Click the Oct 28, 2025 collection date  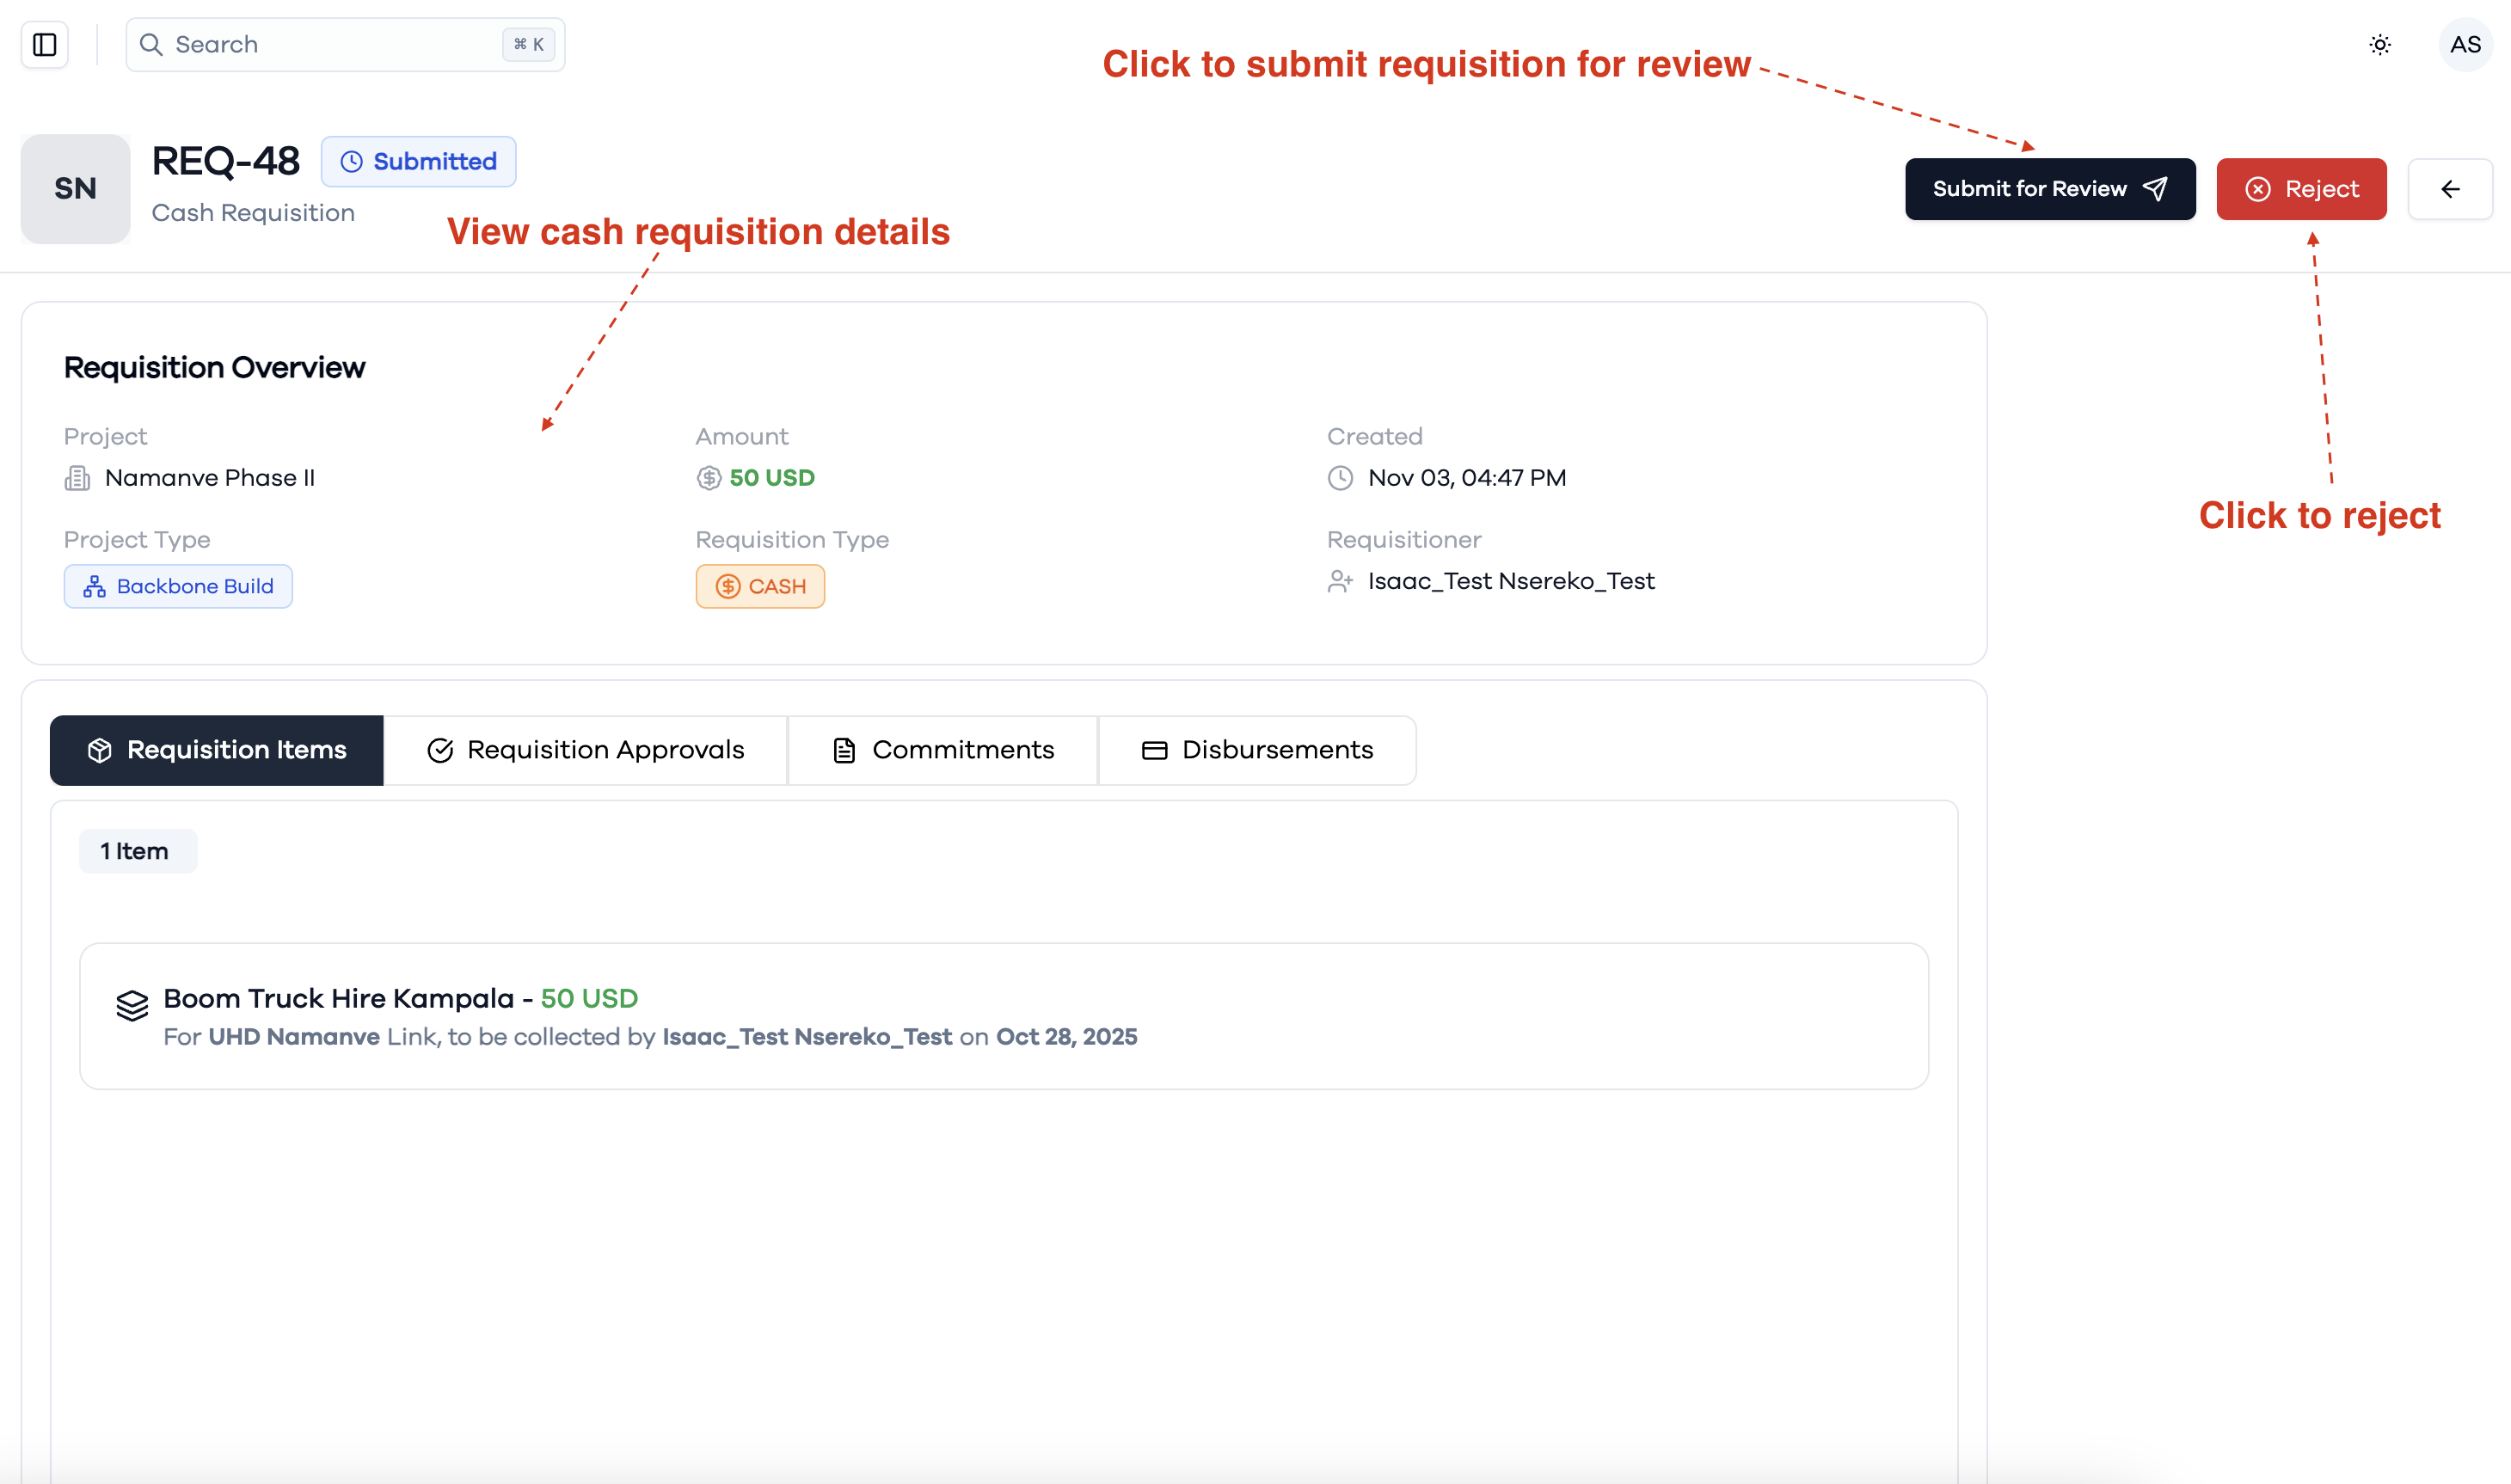[1066, 1037]
